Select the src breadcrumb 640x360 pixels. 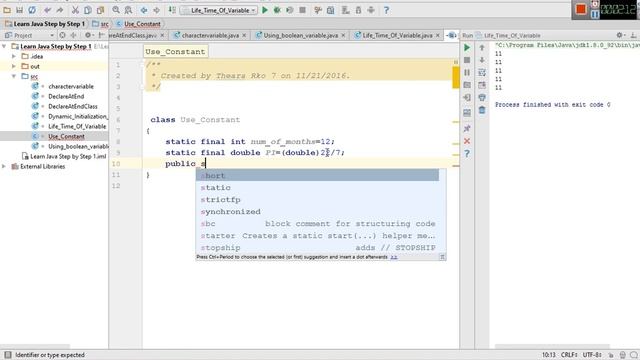click(x=101, y=24)
